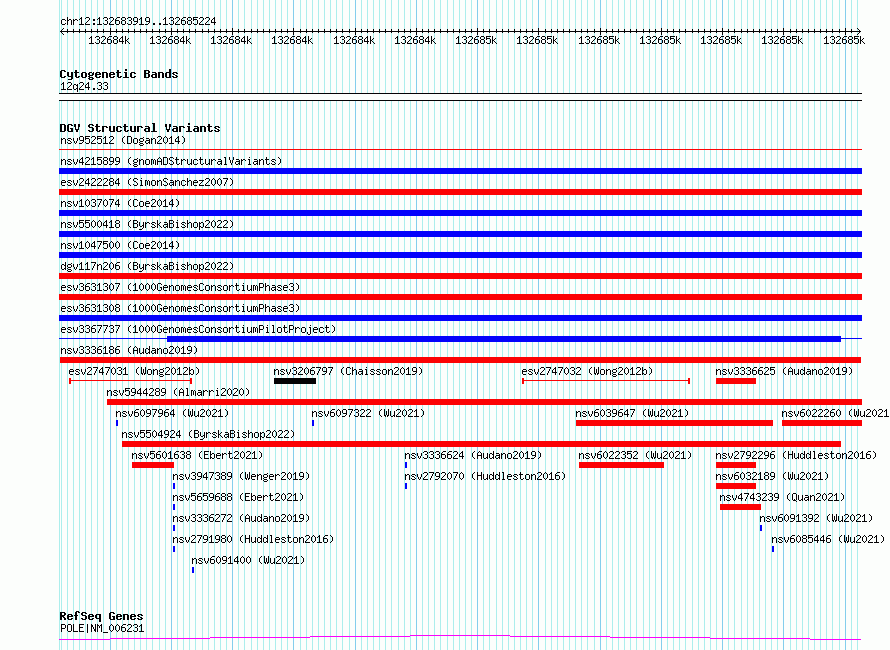Select the 12q24.33 cytogenetic band
Viewport: 890px width, 650px height.
pos(84,86)
